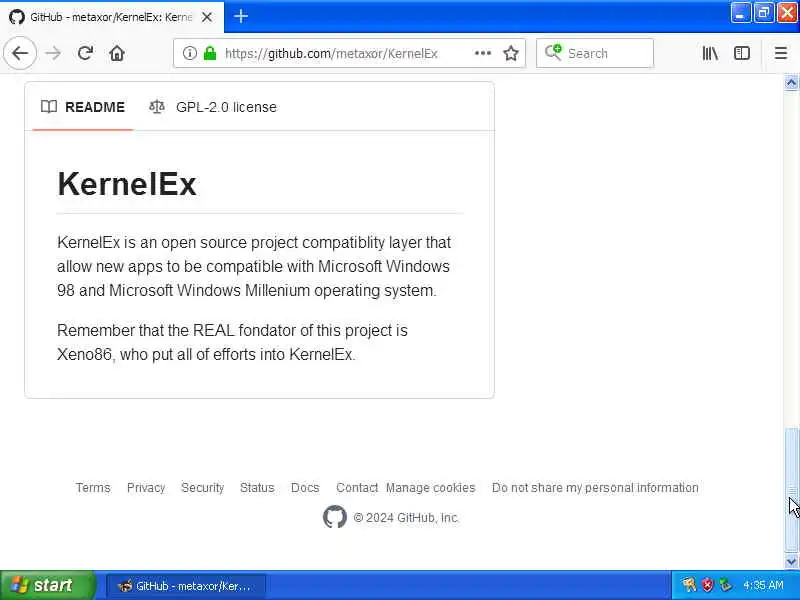Switch to the GPL-2.0 license tab
Screen dimensions: 800x600
213,107
